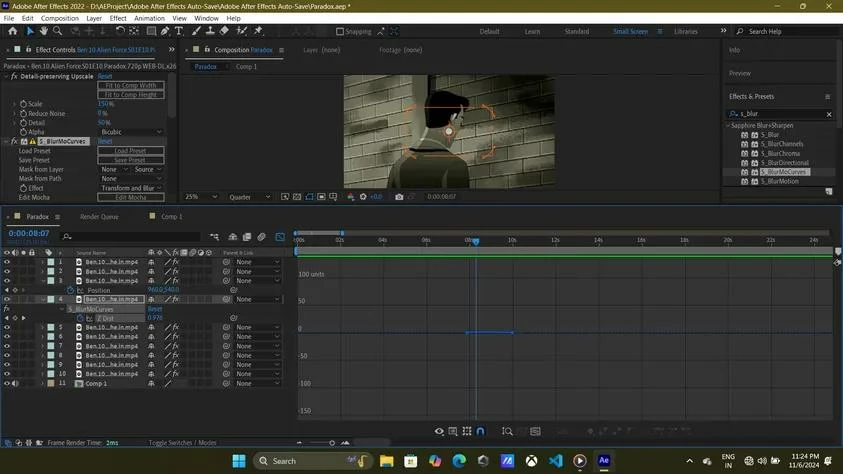Click Fit to Comp Height button
Screen dimensions: 843x474
click(131, 95)
